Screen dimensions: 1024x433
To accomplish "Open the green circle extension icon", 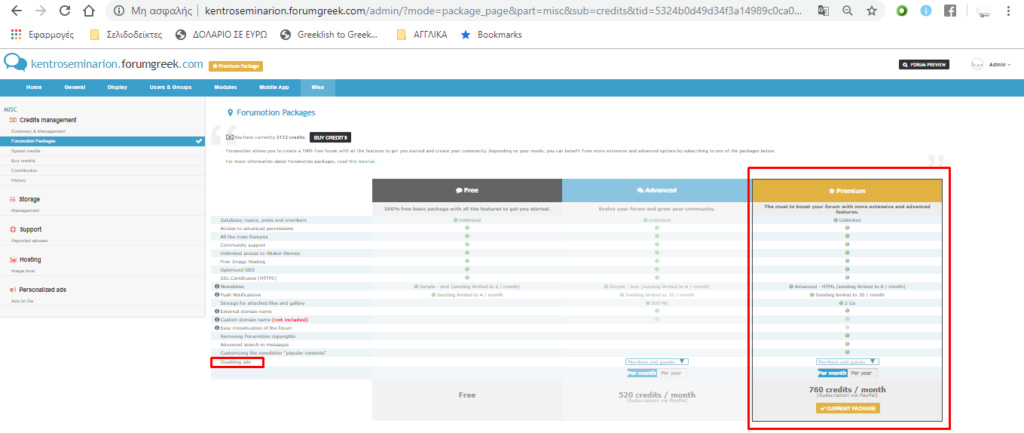I will click(x=902, y=11).
